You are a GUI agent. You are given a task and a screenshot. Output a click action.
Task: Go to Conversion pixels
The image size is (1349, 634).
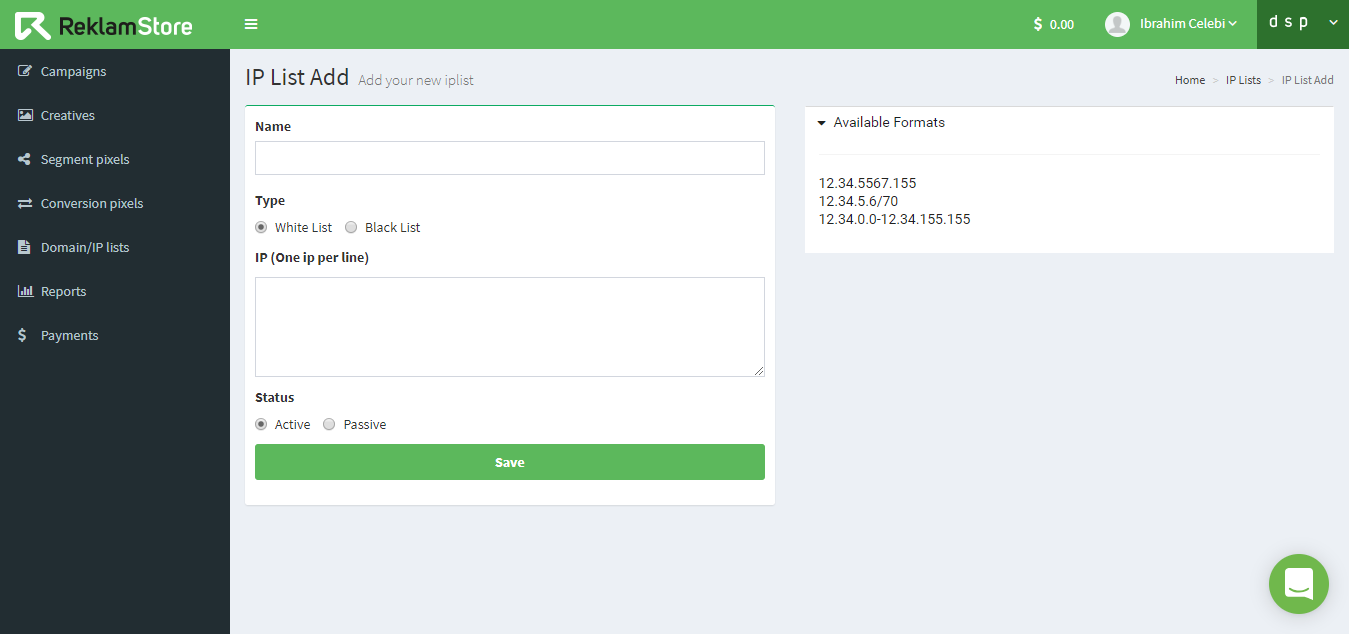115,203
